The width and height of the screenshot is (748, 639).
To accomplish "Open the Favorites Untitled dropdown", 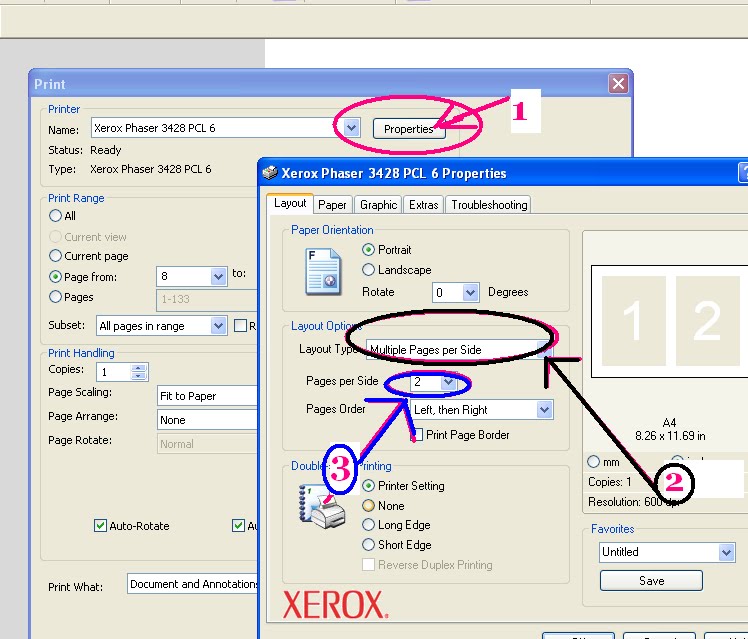I will 726,552.
